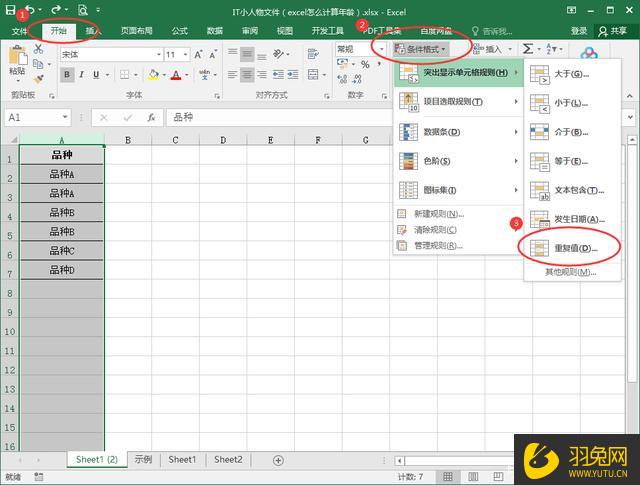Image resolution: width=640 pixels, height=485 pixels.
Task: Toggle Middle vertical alignment
Action: [x=247, y=54]
